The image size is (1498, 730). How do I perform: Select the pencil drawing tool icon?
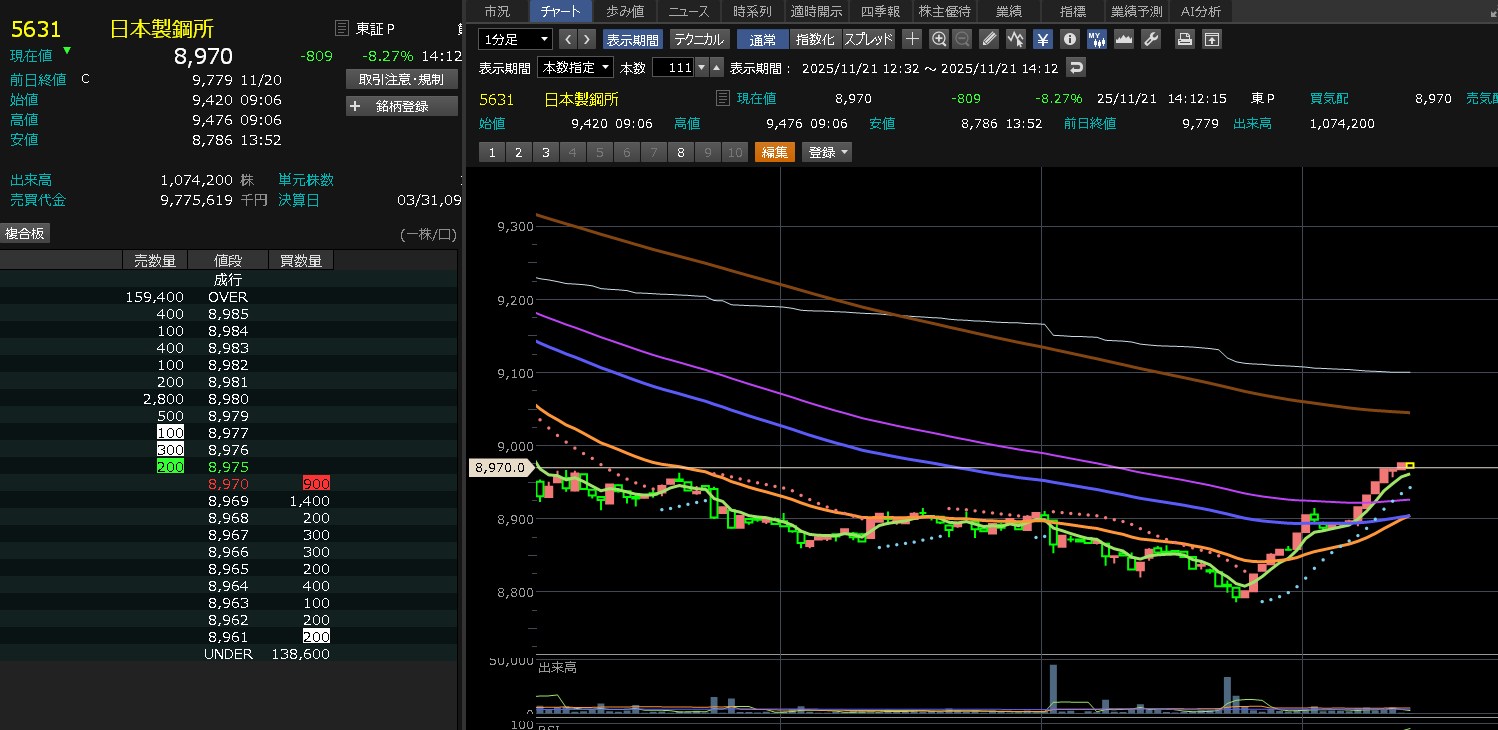tap(989, 39)
